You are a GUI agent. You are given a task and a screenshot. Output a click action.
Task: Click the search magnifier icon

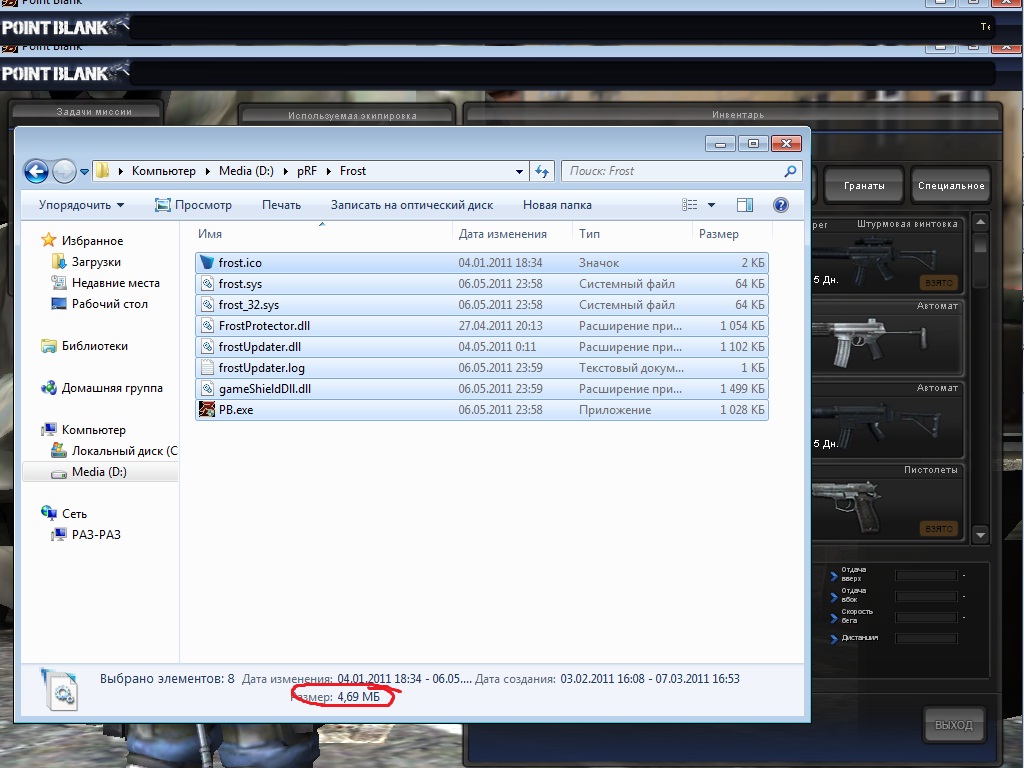tap(790, 171)
